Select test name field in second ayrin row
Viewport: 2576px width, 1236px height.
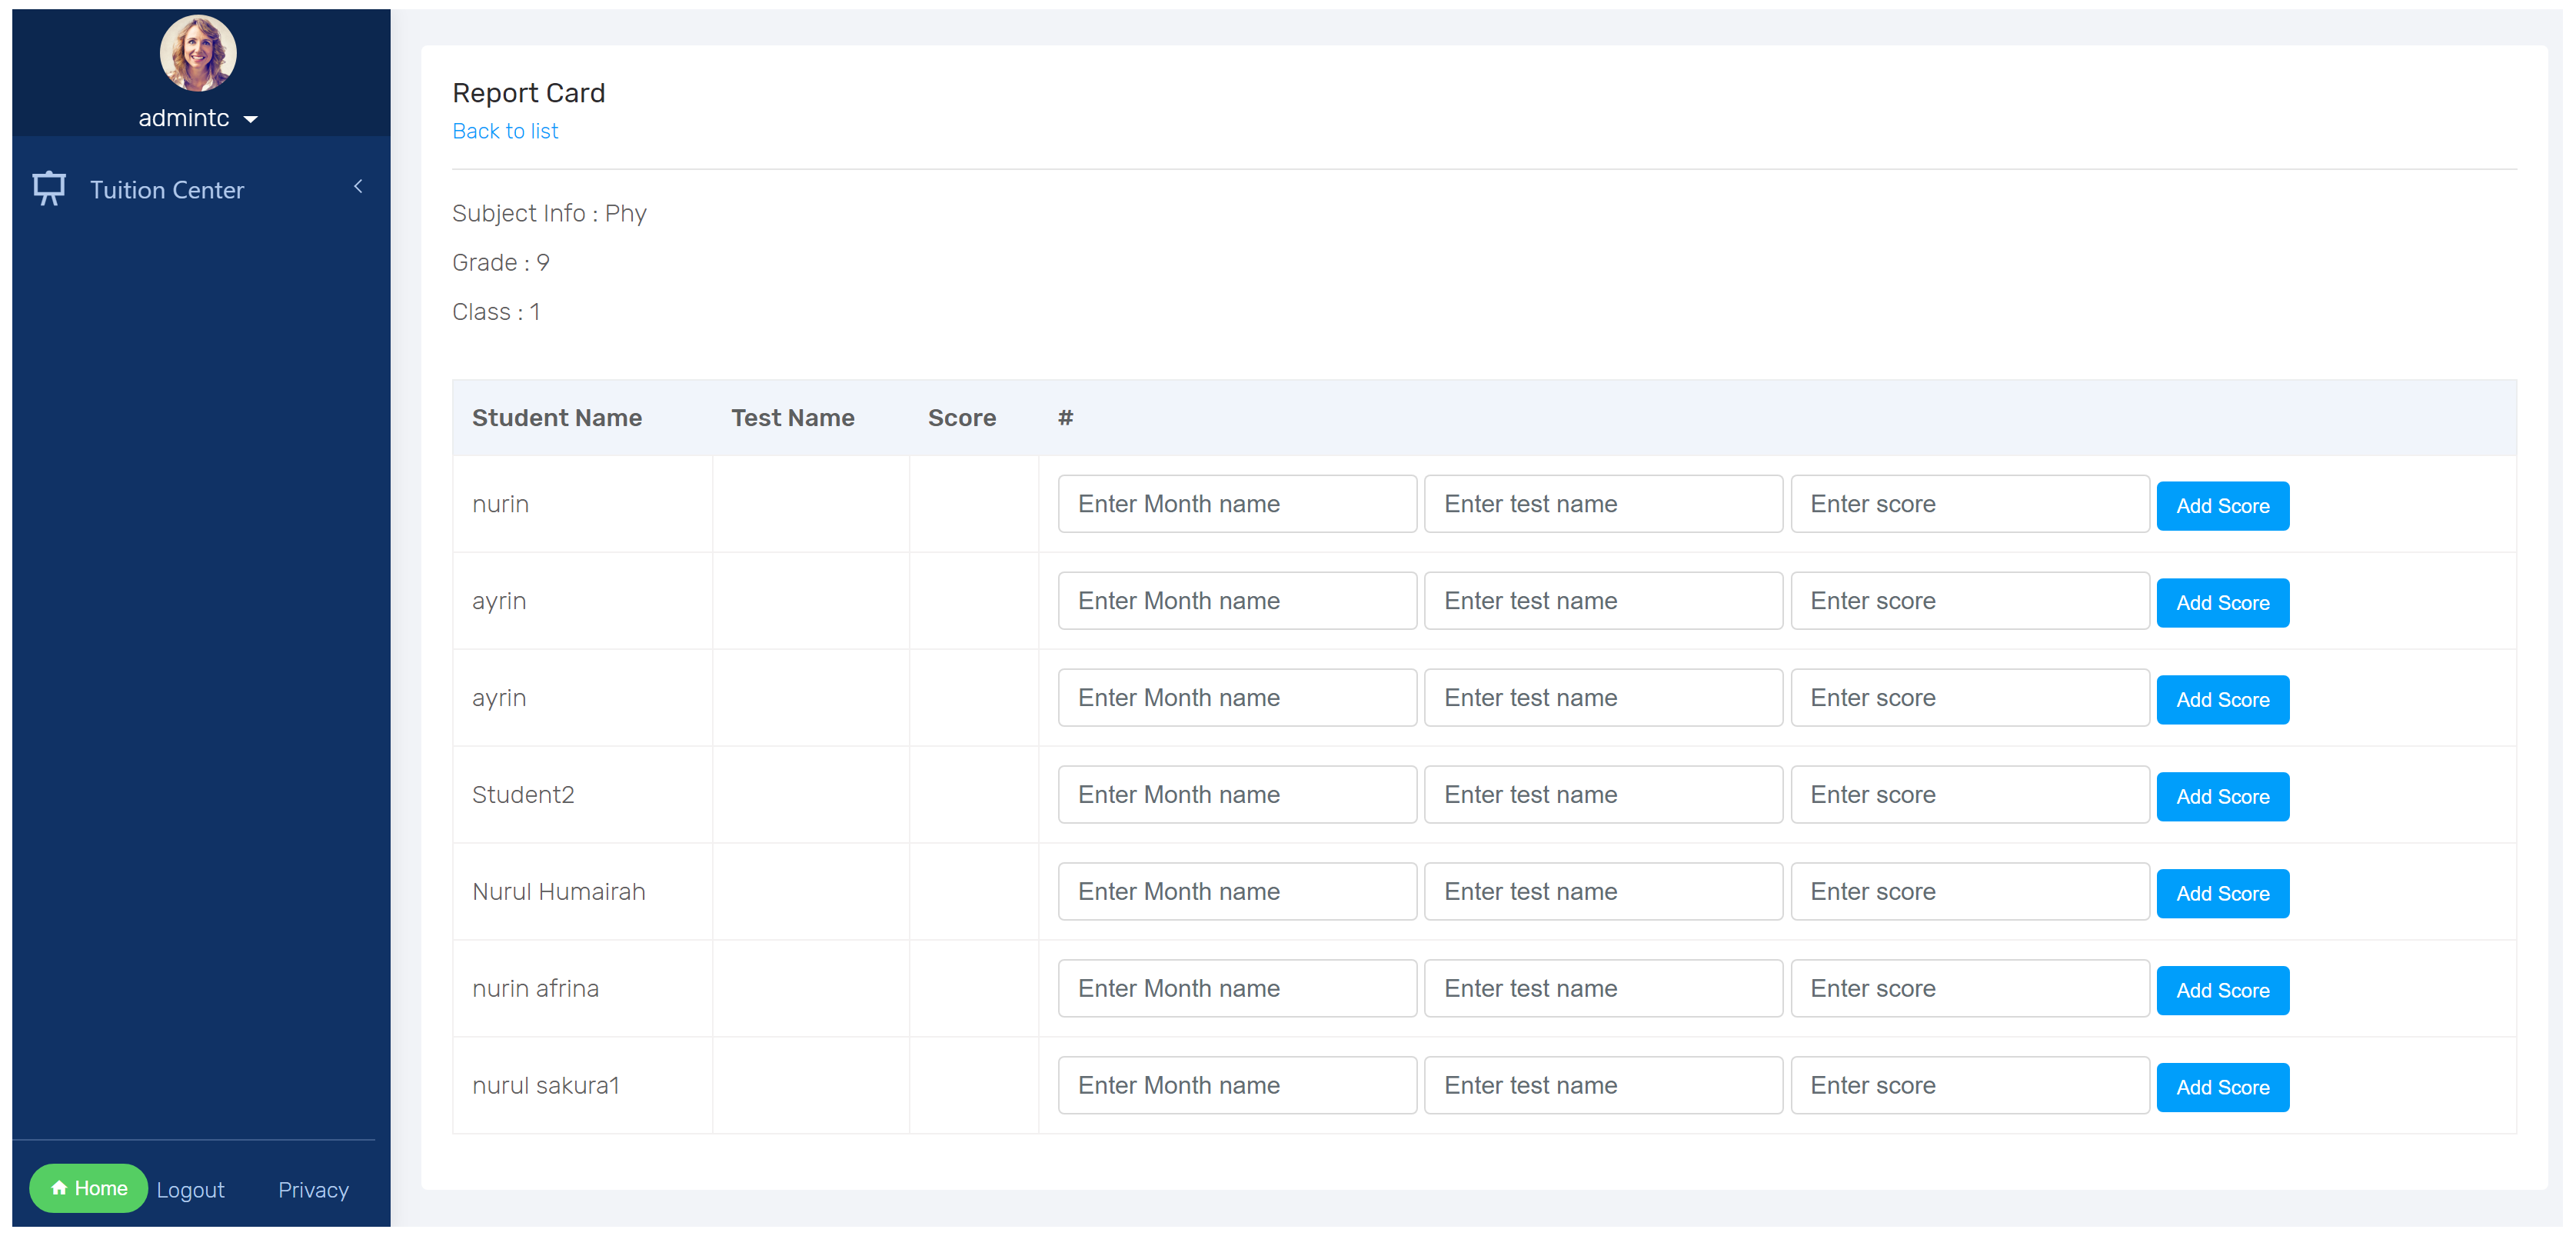(x=1603, y=698)
